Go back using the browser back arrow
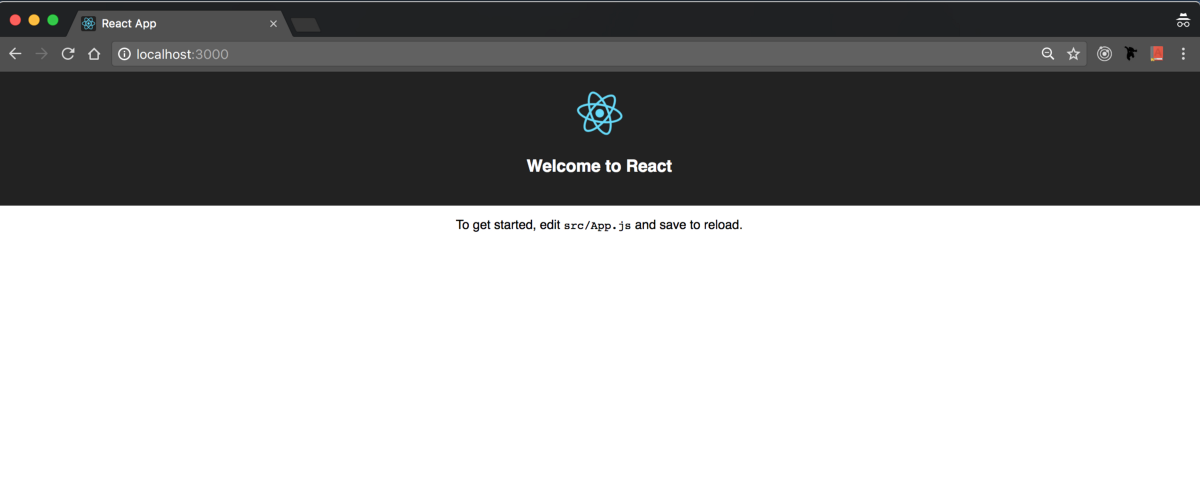Viewport: 1200px width, 496px height. [15, 54]
